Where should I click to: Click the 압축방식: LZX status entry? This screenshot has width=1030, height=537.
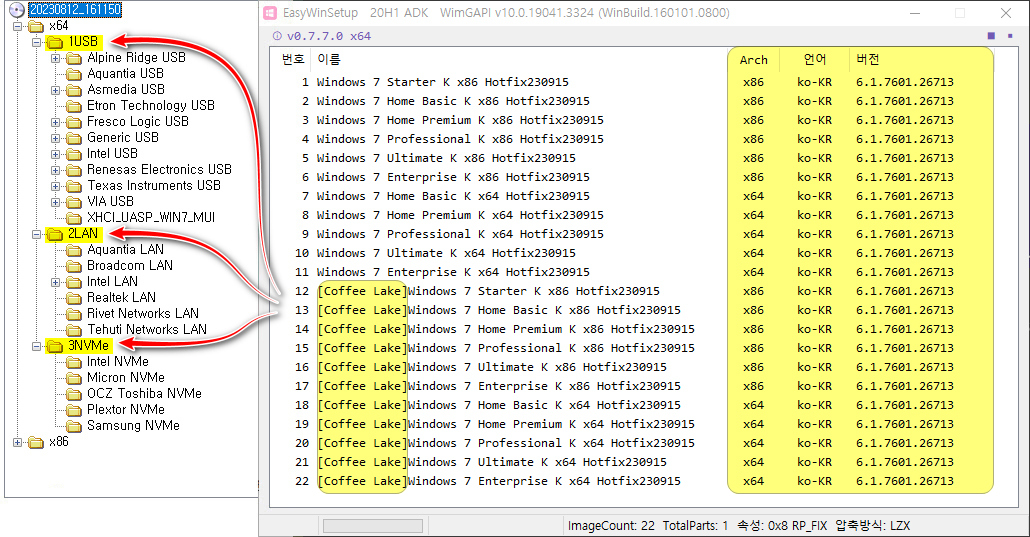[872, 526]
